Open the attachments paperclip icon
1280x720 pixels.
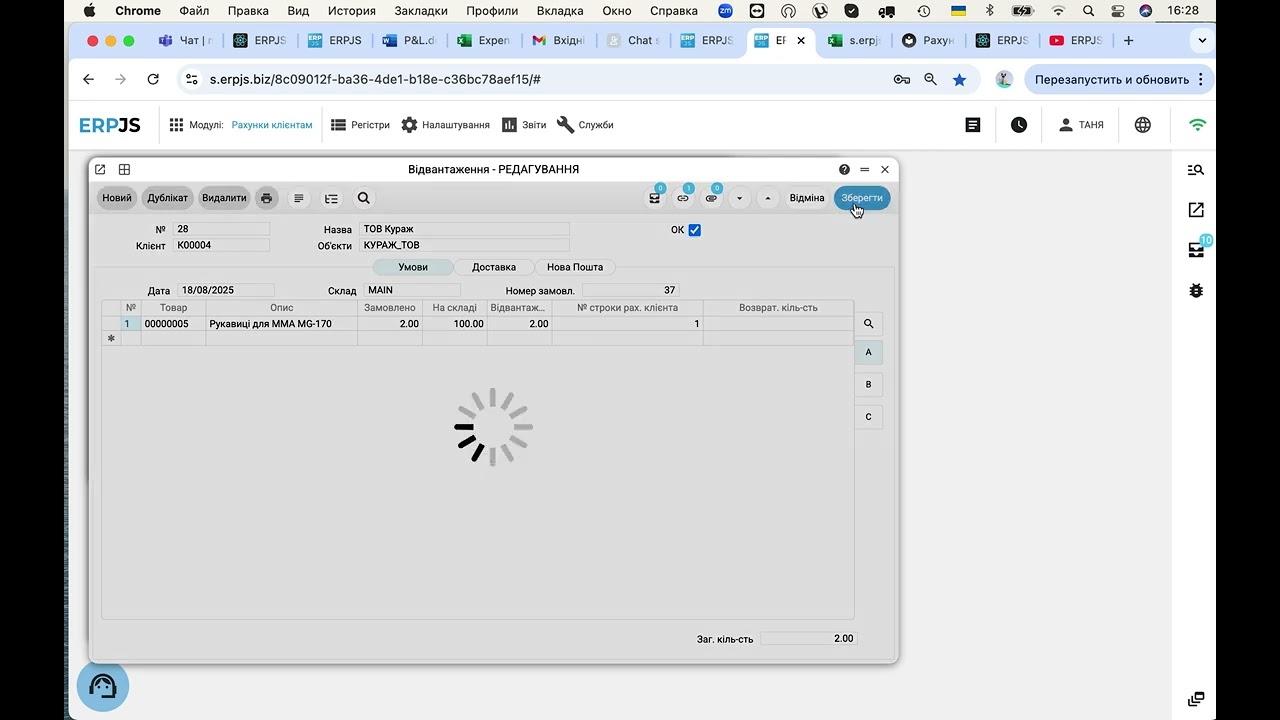711,198
